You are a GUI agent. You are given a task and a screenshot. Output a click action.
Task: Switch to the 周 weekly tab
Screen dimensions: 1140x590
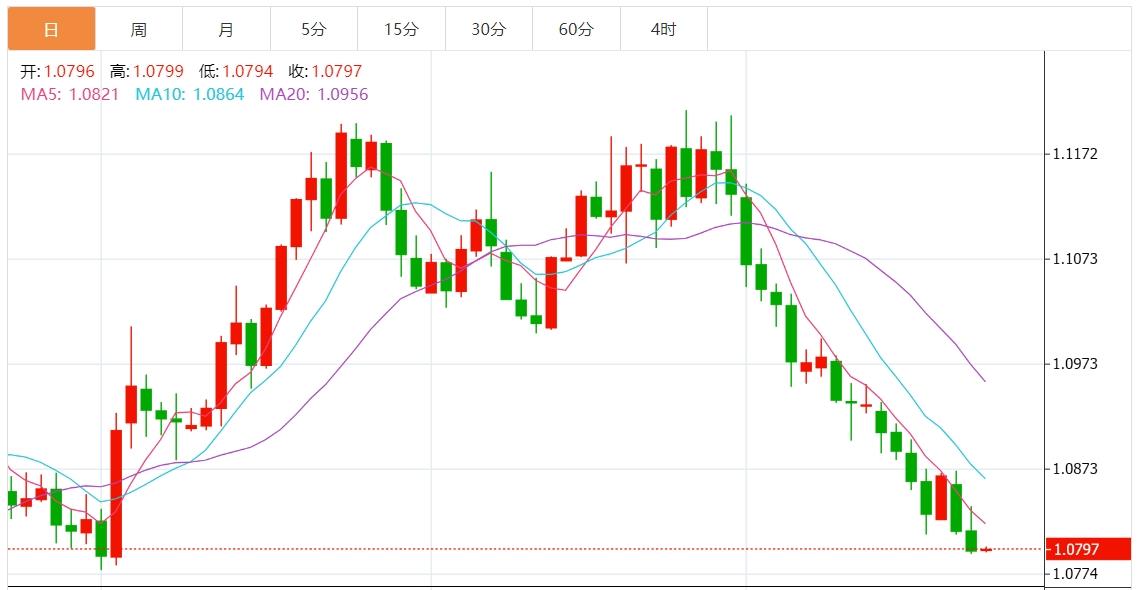pos(139,29)
